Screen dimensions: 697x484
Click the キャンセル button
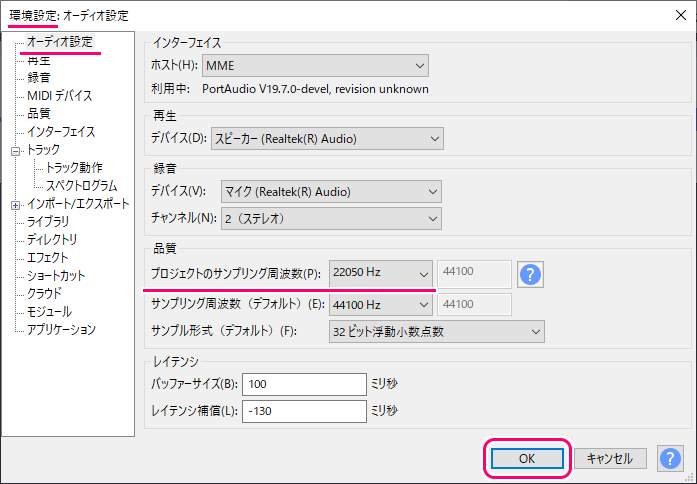pyautogui.click(x=609, y=458)
